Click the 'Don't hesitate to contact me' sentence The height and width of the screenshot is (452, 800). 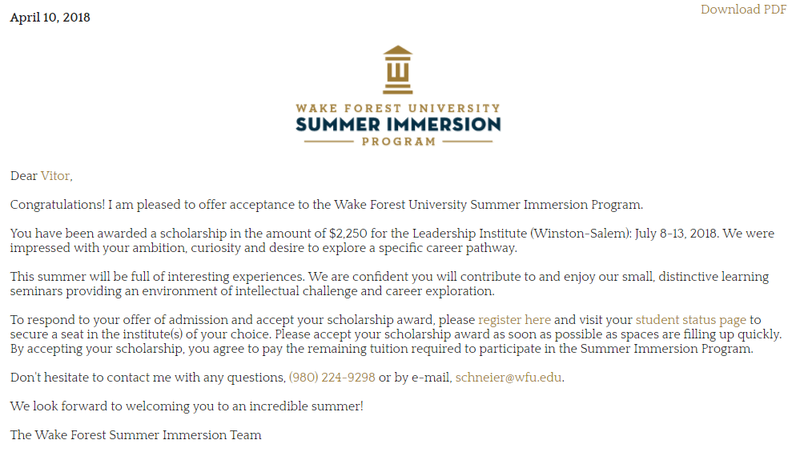147,378
